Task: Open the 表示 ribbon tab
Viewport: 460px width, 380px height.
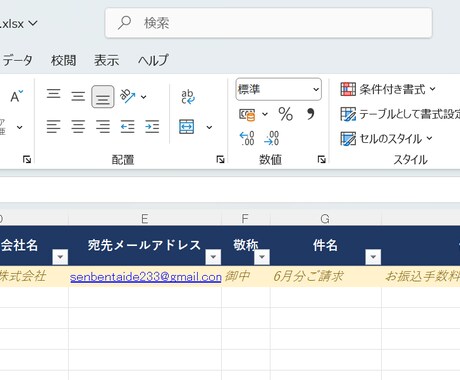Action: click(x=106, y=60)
